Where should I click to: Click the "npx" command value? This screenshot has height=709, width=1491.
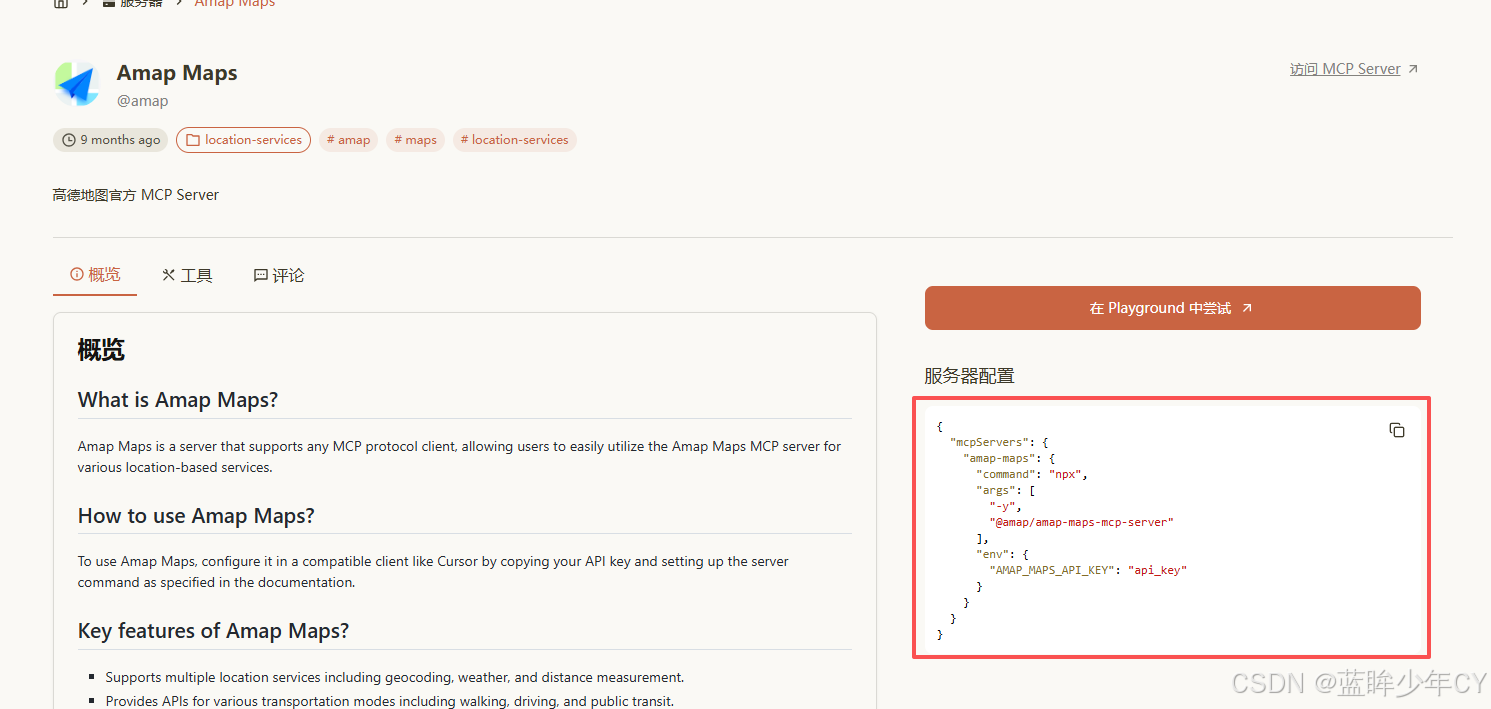1065,474
